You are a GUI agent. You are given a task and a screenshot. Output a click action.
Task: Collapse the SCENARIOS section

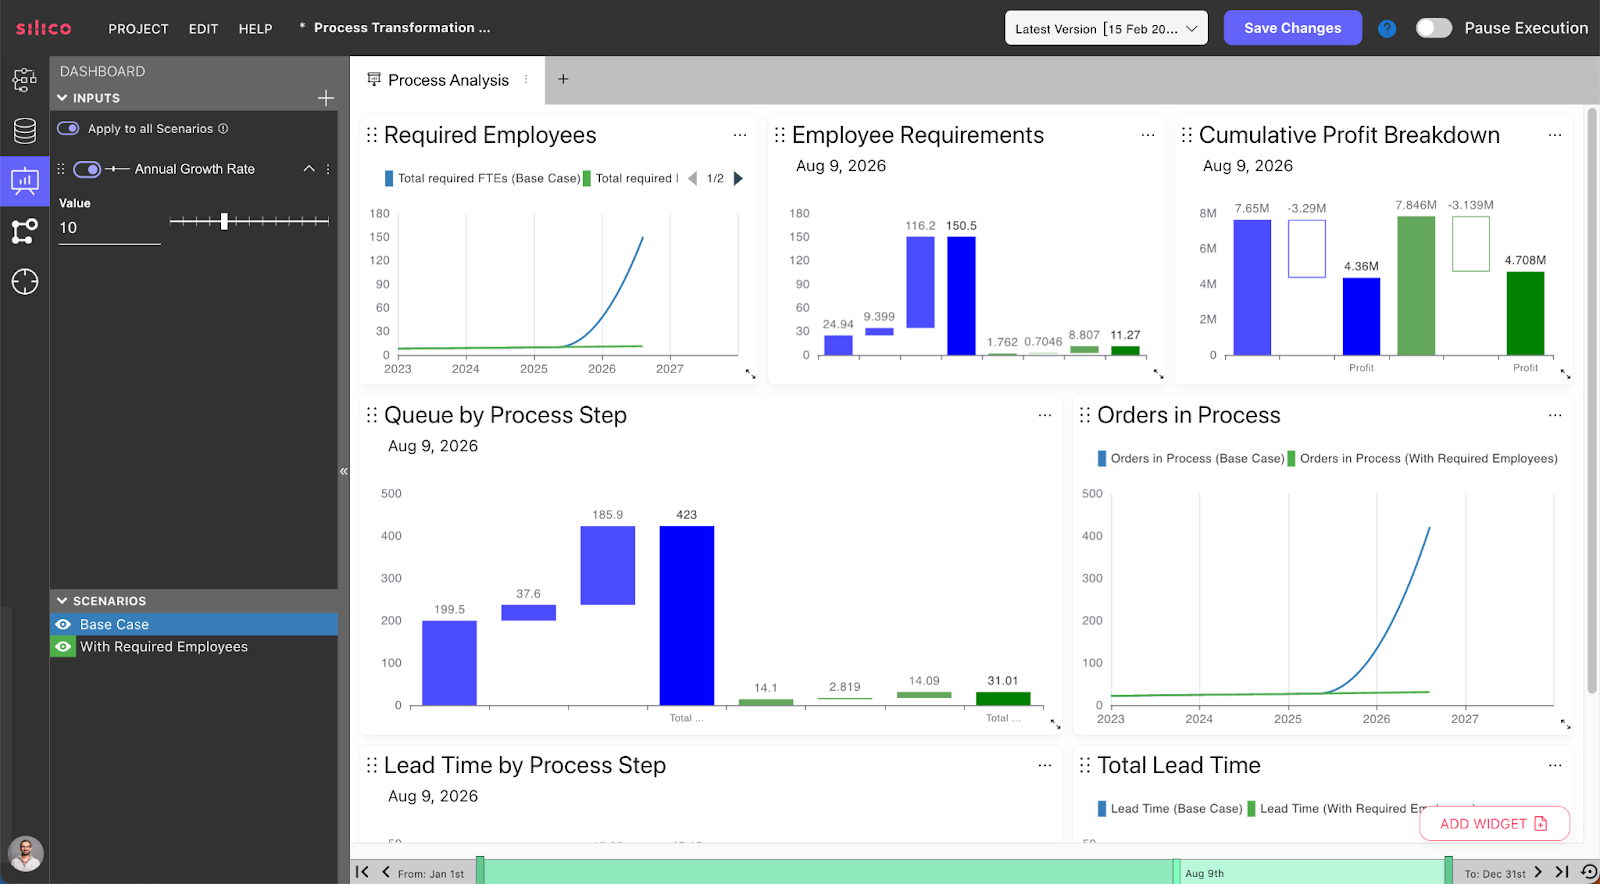[62, 601]
